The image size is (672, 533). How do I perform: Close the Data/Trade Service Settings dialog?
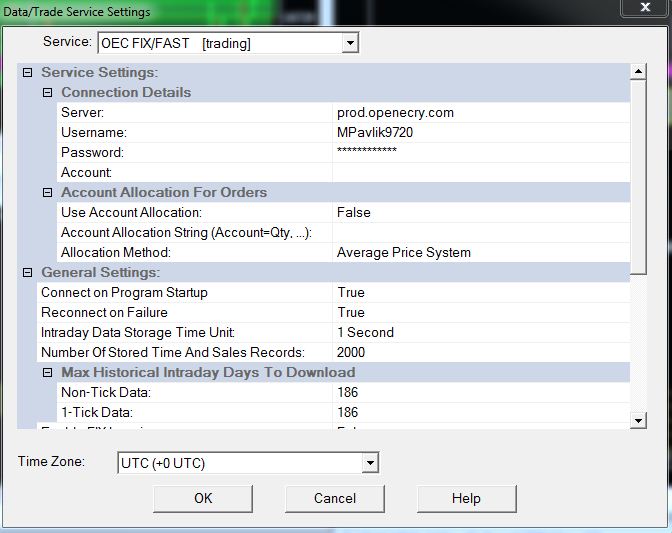coord(645,7)
